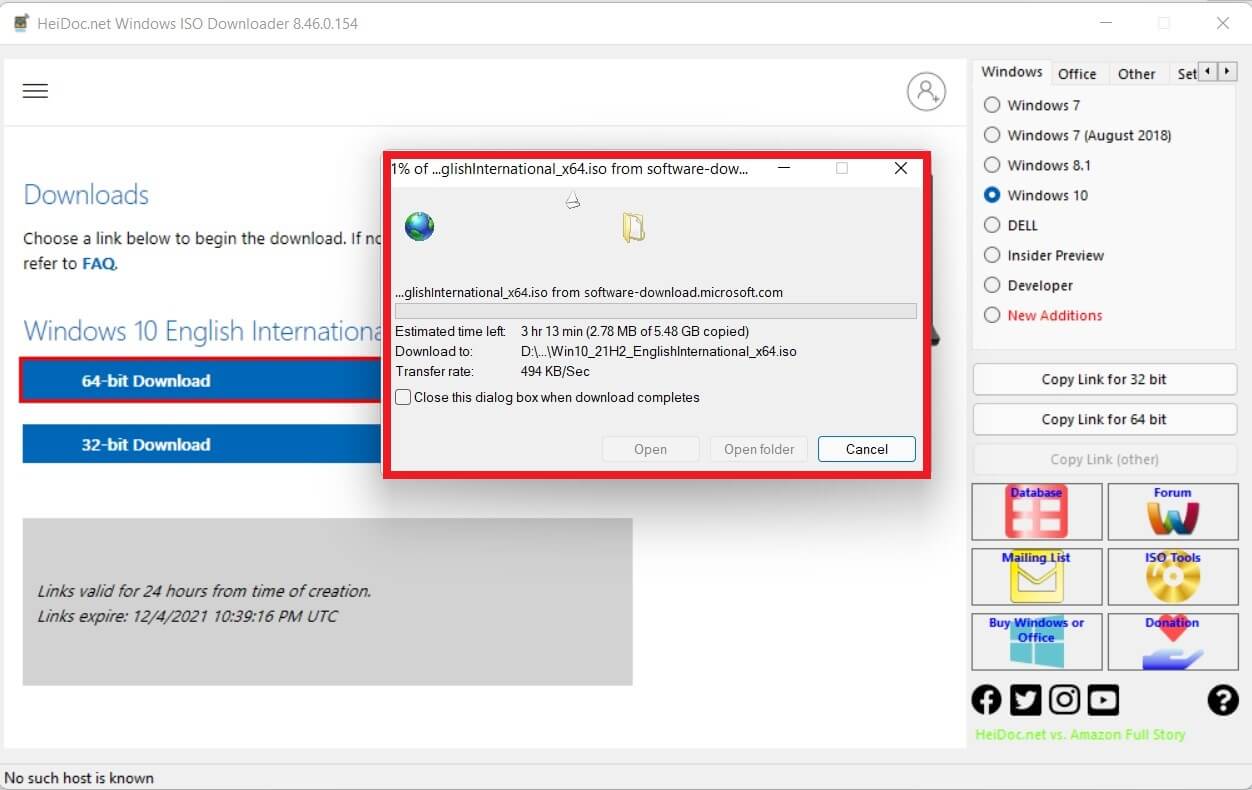Open help via question mark icon
Image resolution: width=1252 pixels, height=790 pixels.
(1222, 700)
